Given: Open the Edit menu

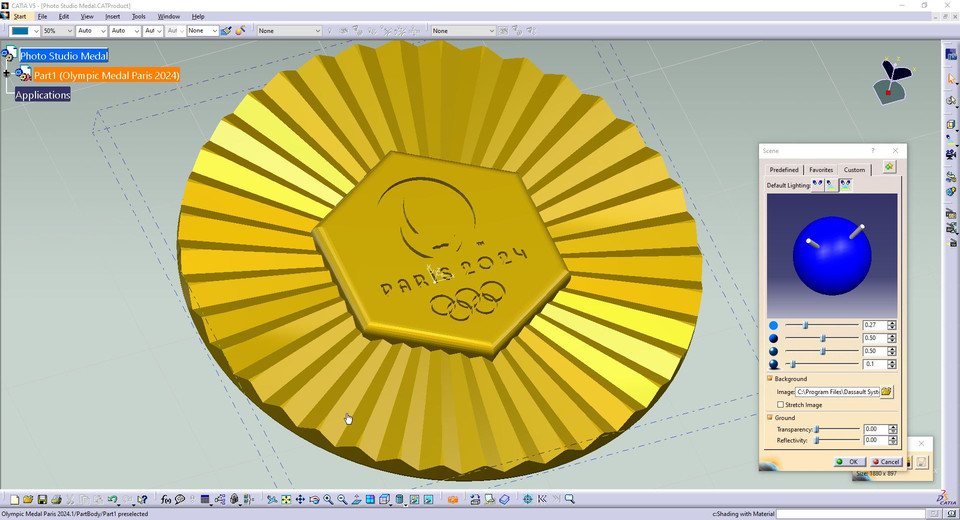Looking at the screenshot, I should tap(64, 17).
